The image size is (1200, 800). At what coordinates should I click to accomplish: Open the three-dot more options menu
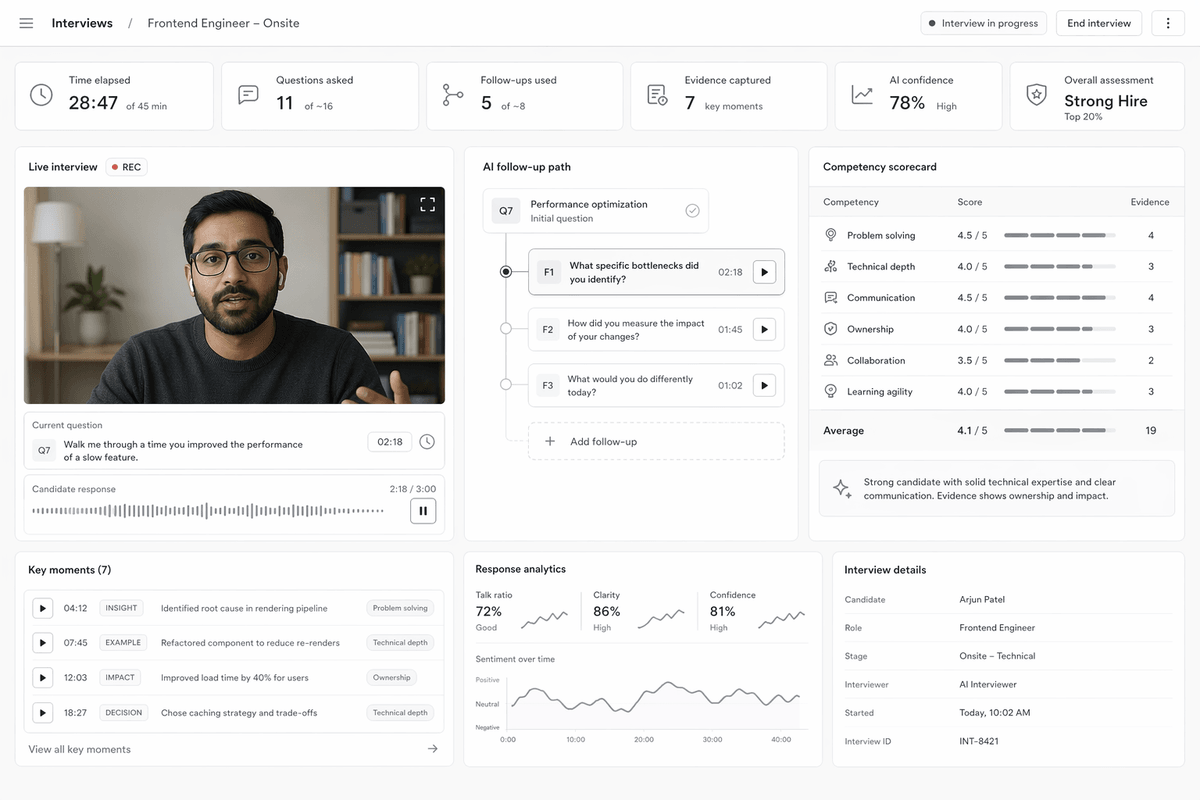click(x=1168, y=23)
